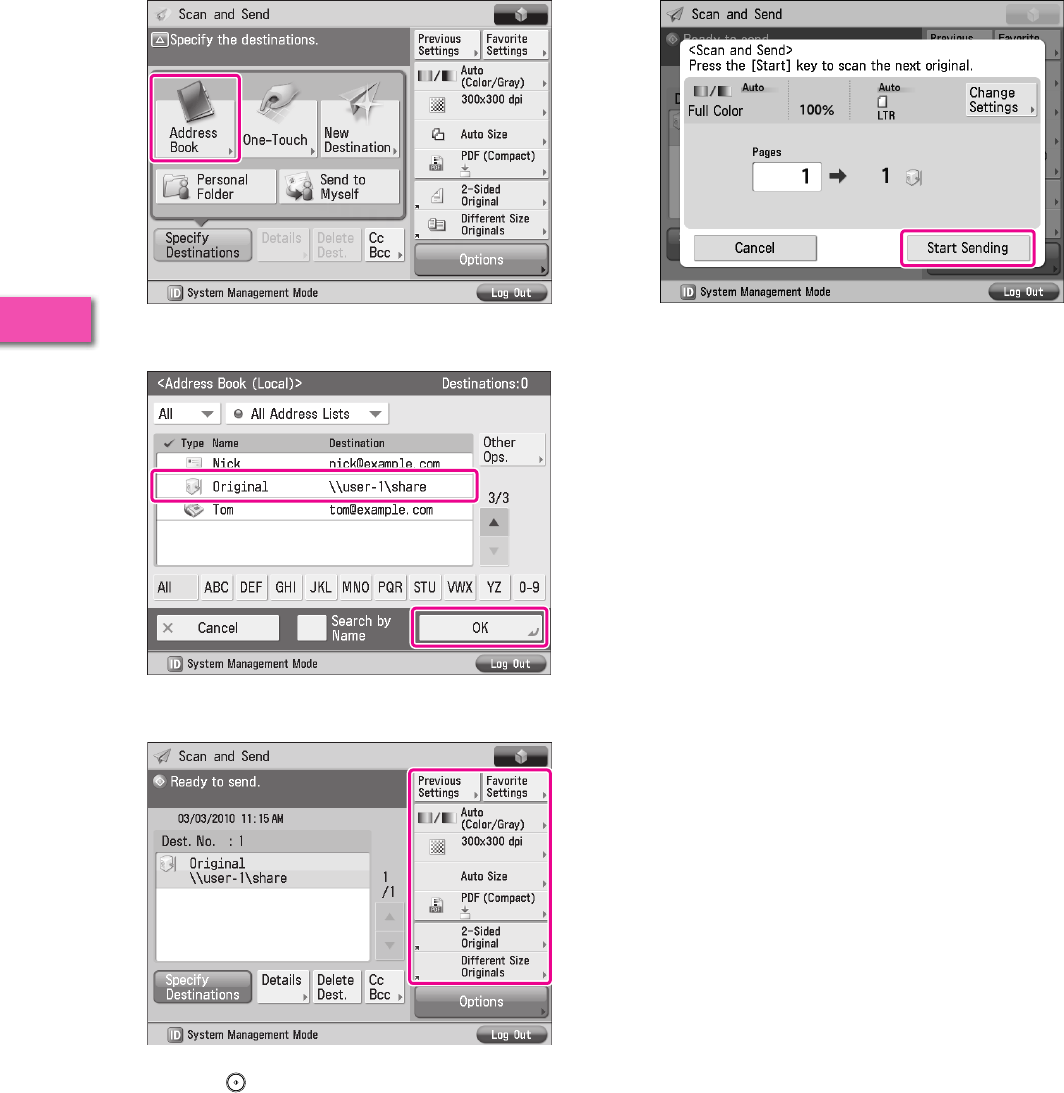Tap Specify Destinations in the top screen
The width and height of the screenshot is (1064, 1093).
(202, 245)
